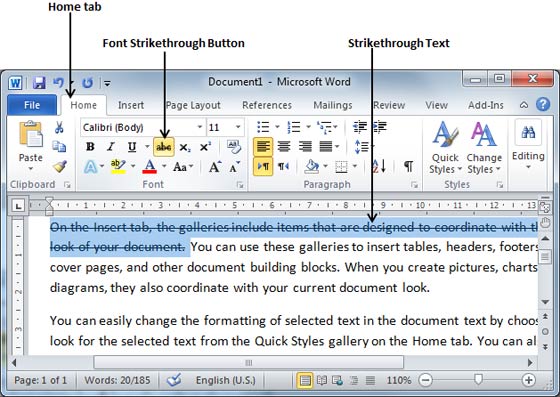Image resolution: width=560 pixels, height=397 pixels.
Task: Apply yellow text highlight color
Action: 118,166
